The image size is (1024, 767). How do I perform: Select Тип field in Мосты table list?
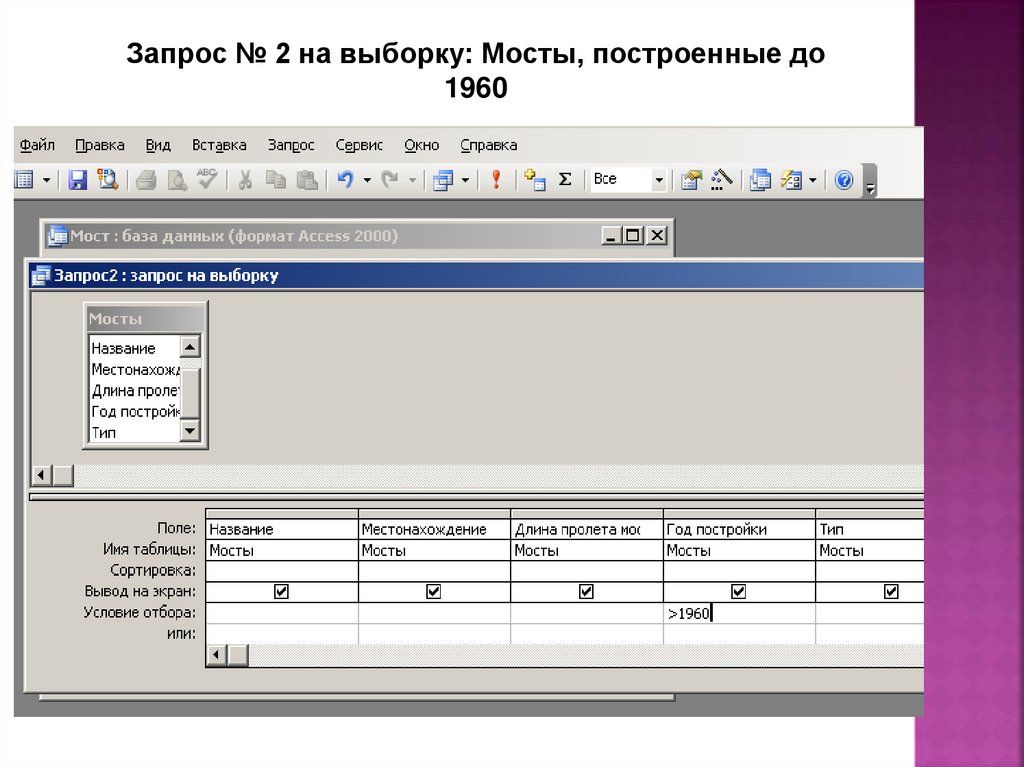click(x=104, y=433)
